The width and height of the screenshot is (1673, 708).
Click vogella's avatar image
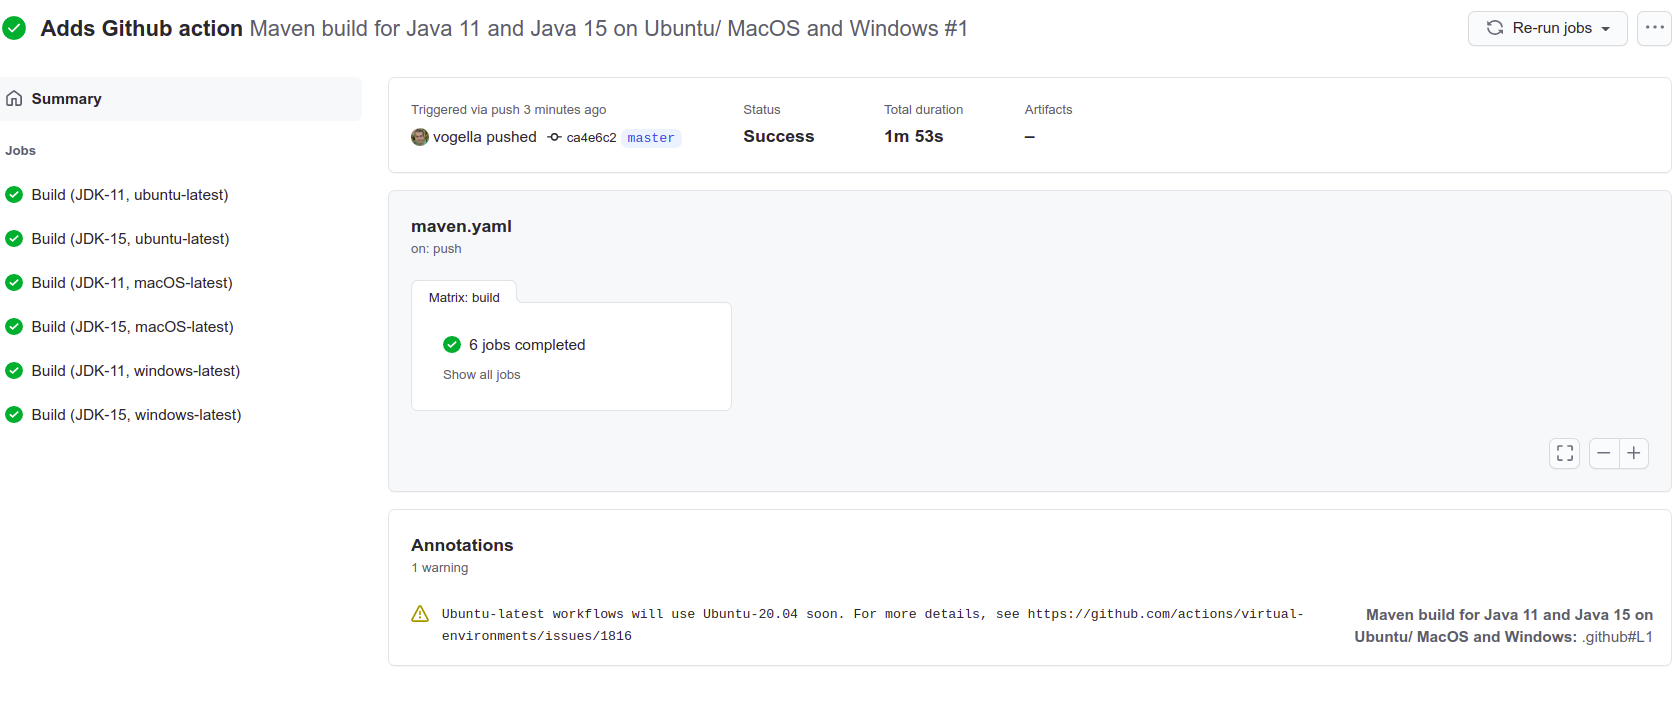(420, 137)
